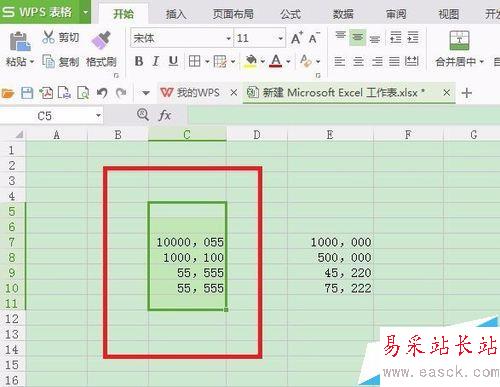Click the open folder icon
Screen dimensions: 500x387
pos(8,93)
